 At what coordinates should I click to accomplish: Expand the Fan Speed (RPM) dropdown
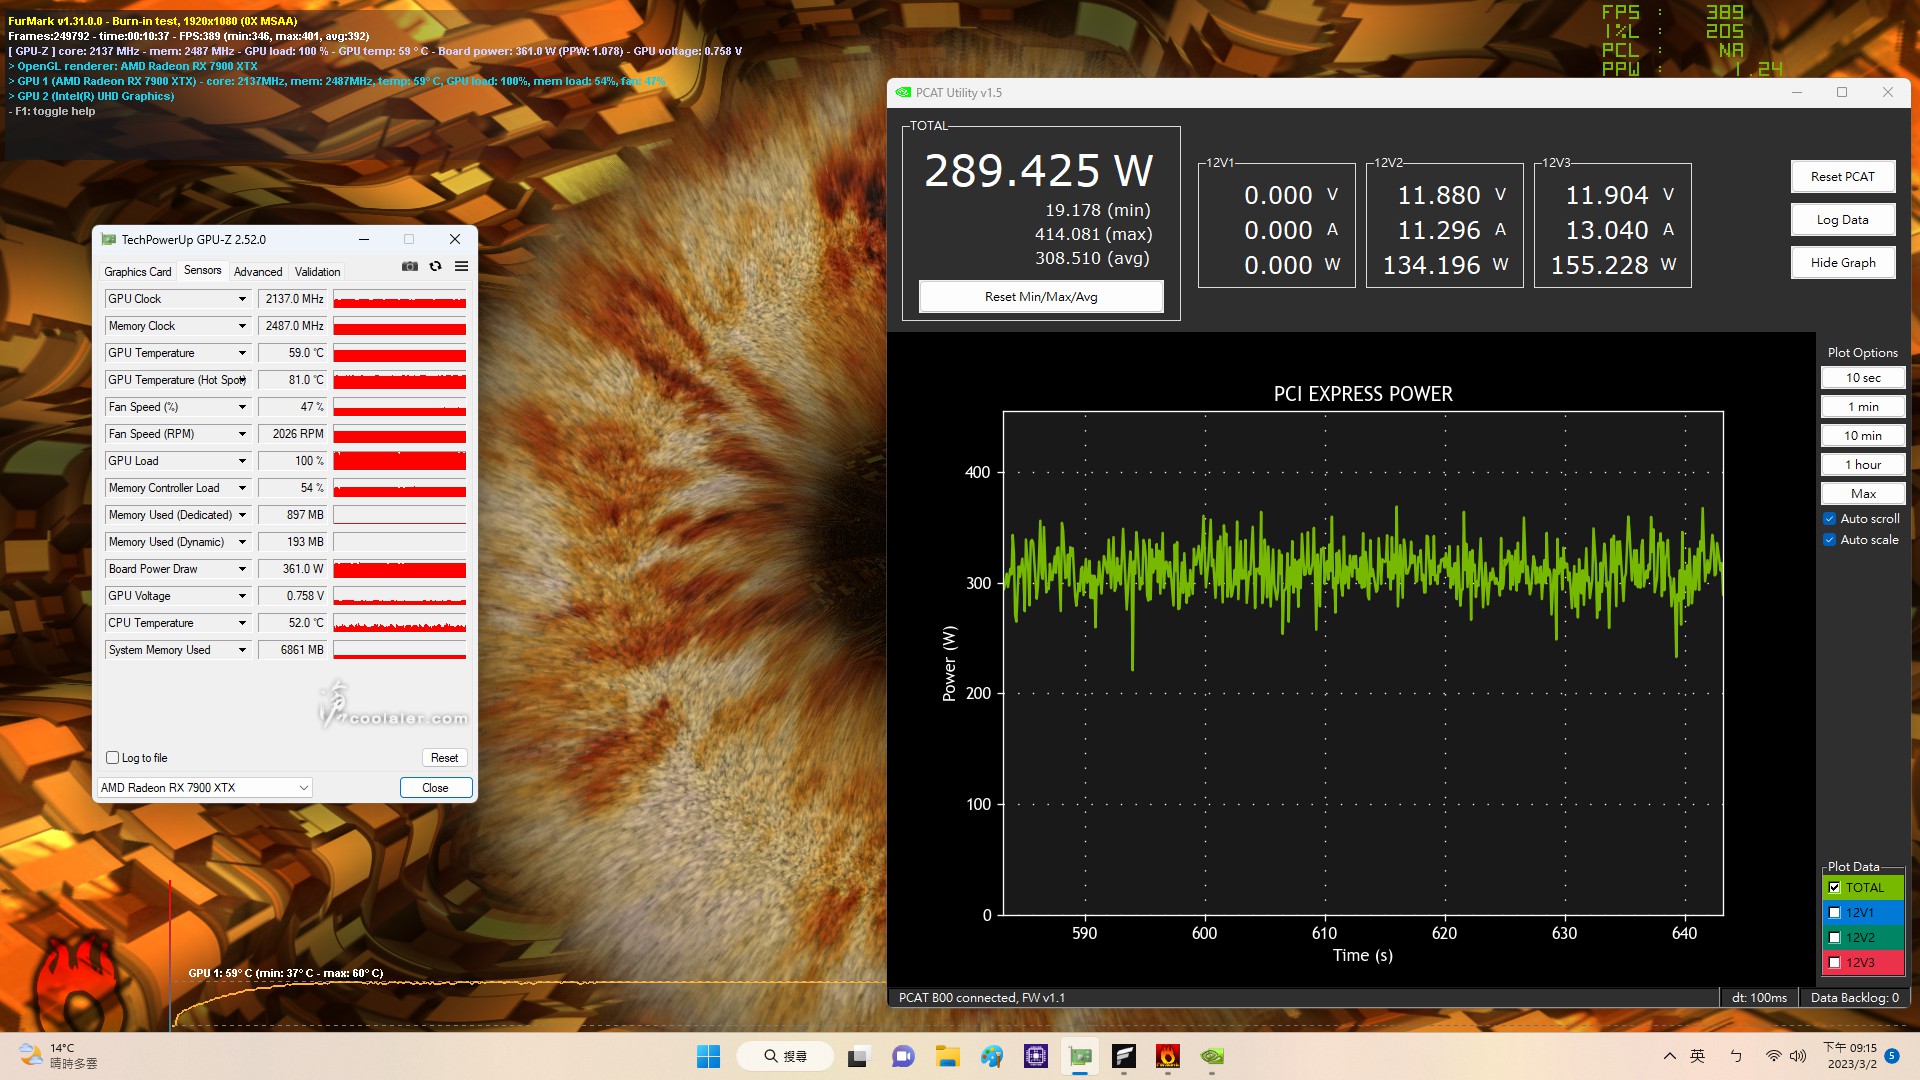coord(241,434)
